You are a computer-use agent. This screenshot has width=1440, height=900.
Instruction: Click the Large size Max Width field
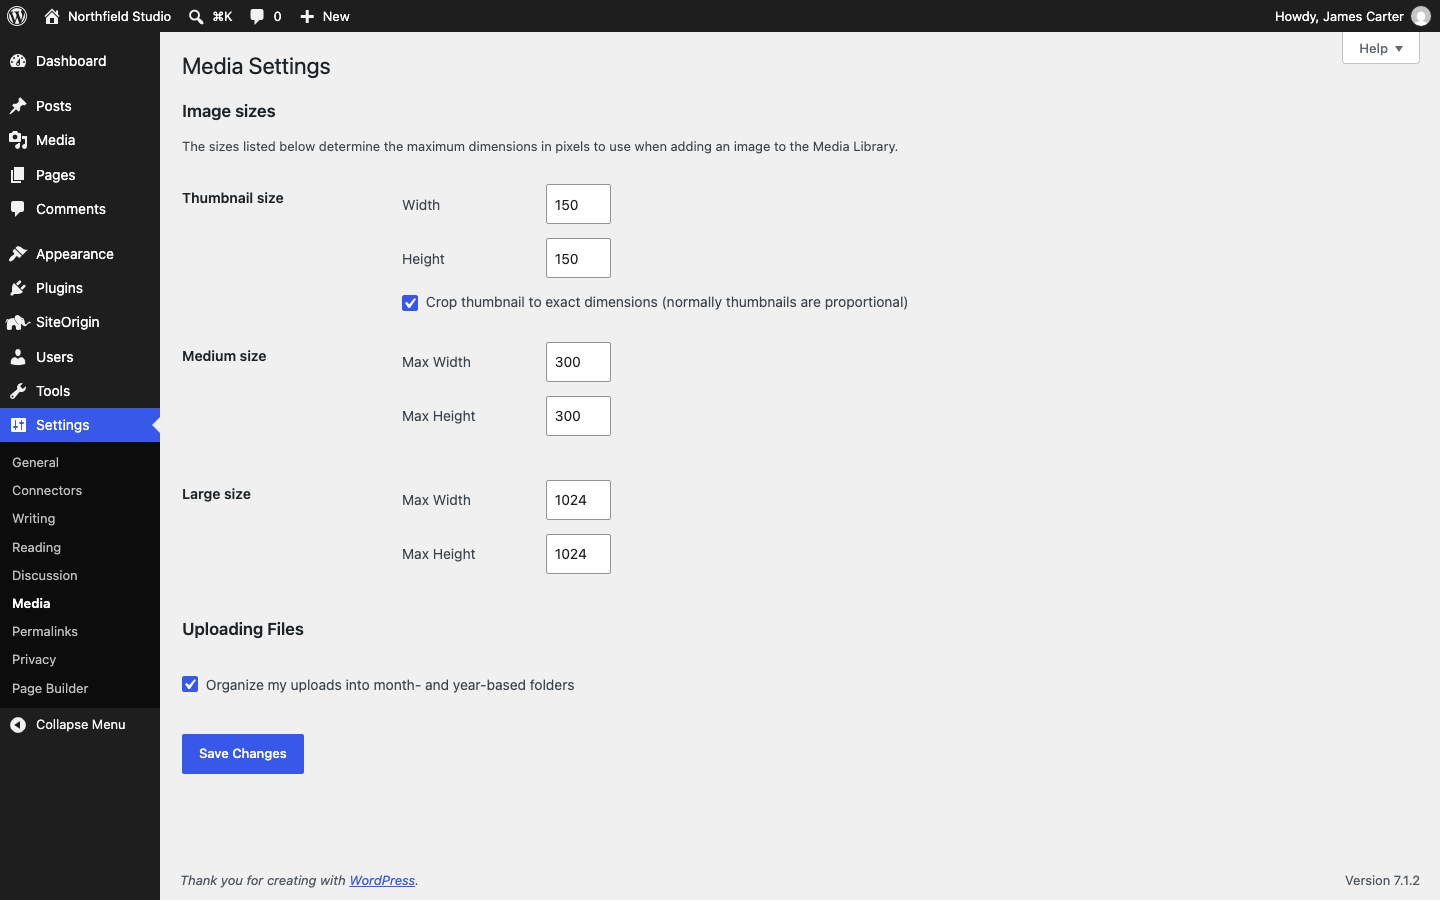tap(578, 500)
